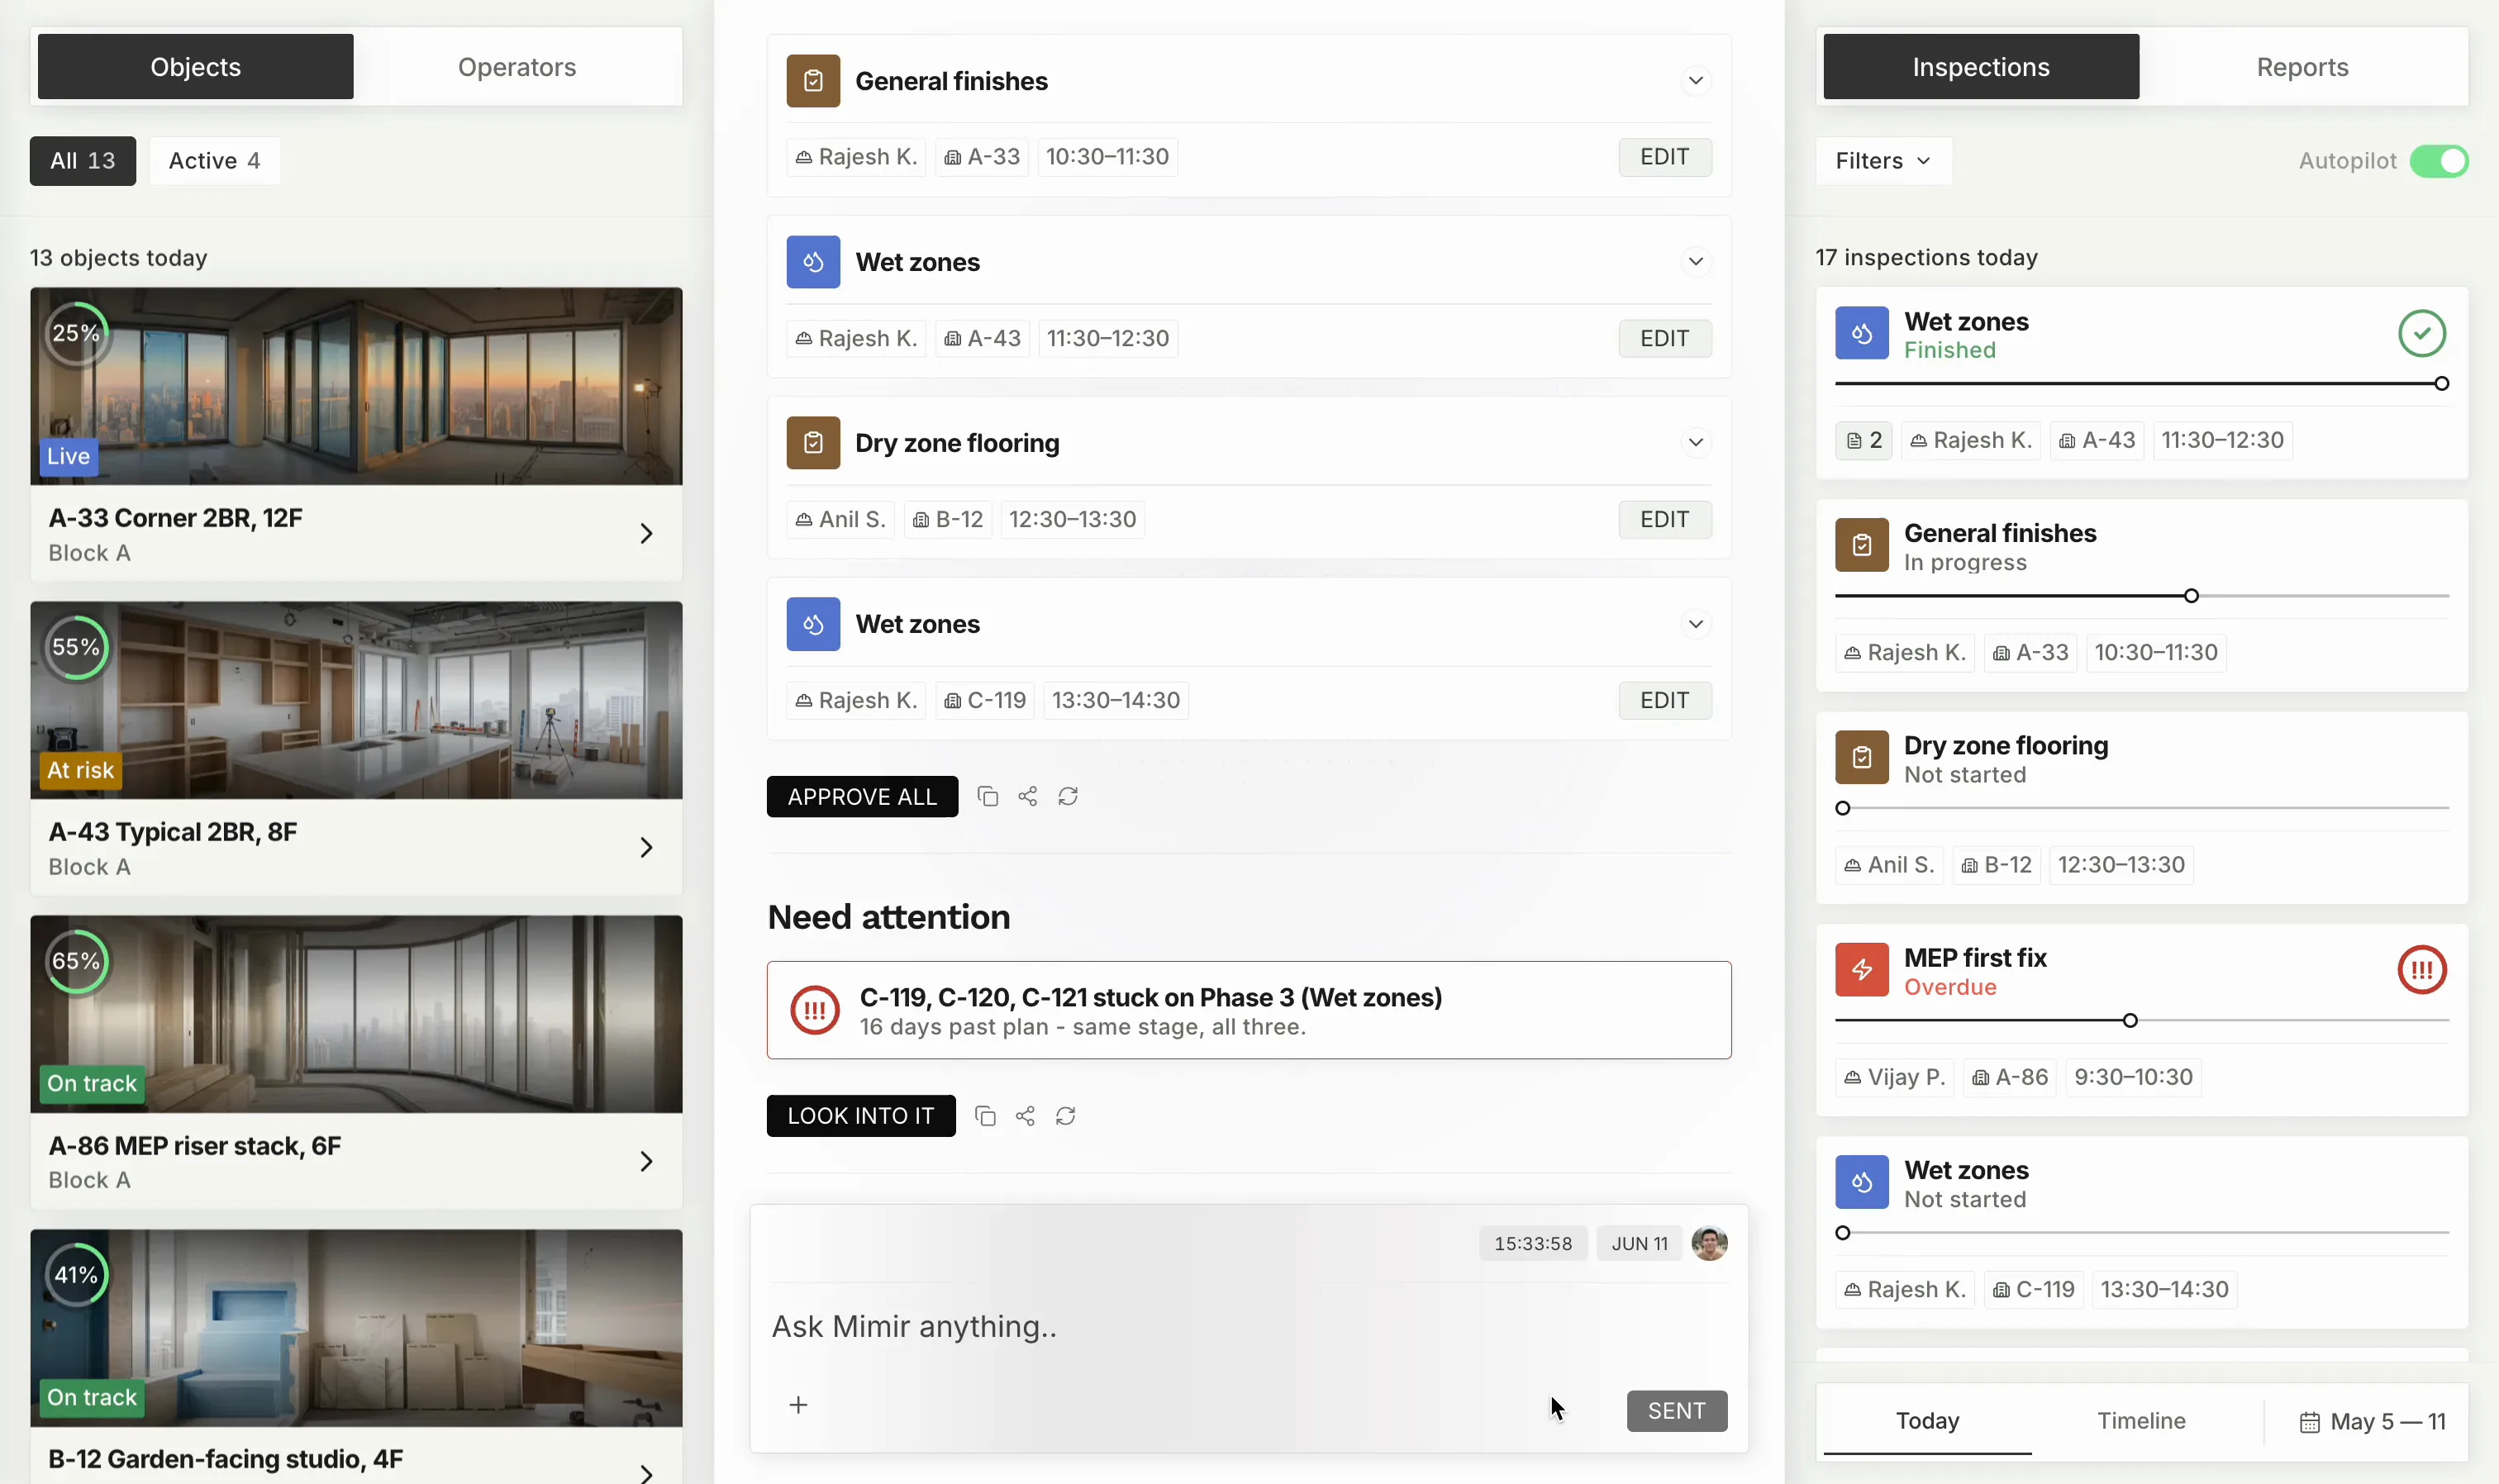The image size is (2499, 1484).
Task: Click the plus attachment icon in Mimir chat
Action: click(x=798, y=1405)
